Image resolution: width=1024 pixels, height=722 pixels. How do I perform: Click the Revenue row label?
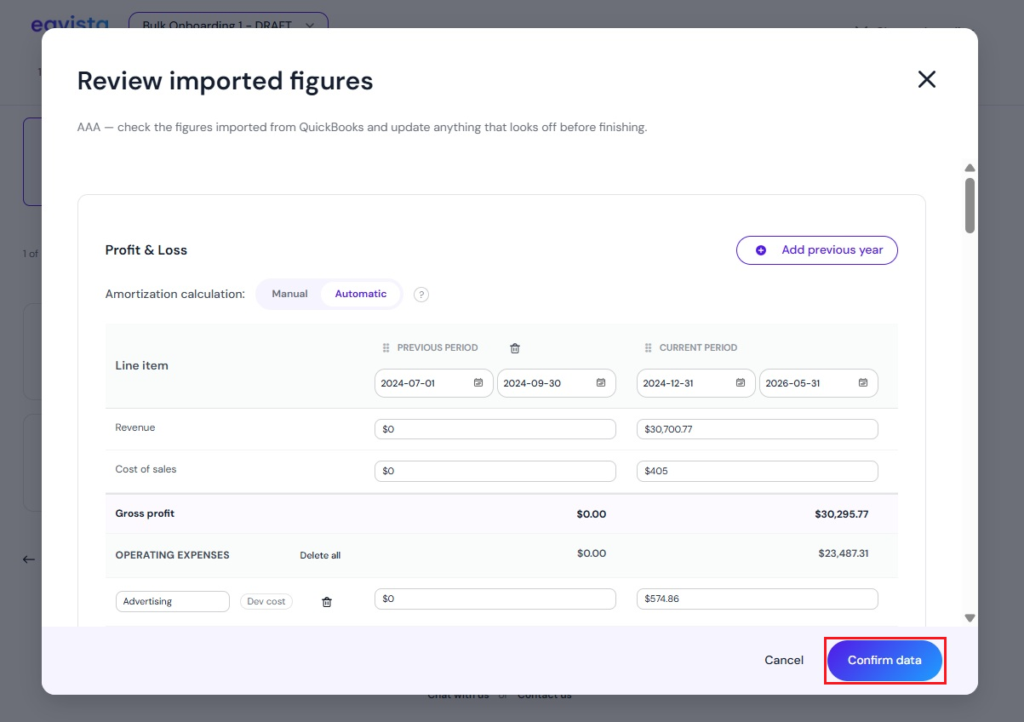[135, 428]
